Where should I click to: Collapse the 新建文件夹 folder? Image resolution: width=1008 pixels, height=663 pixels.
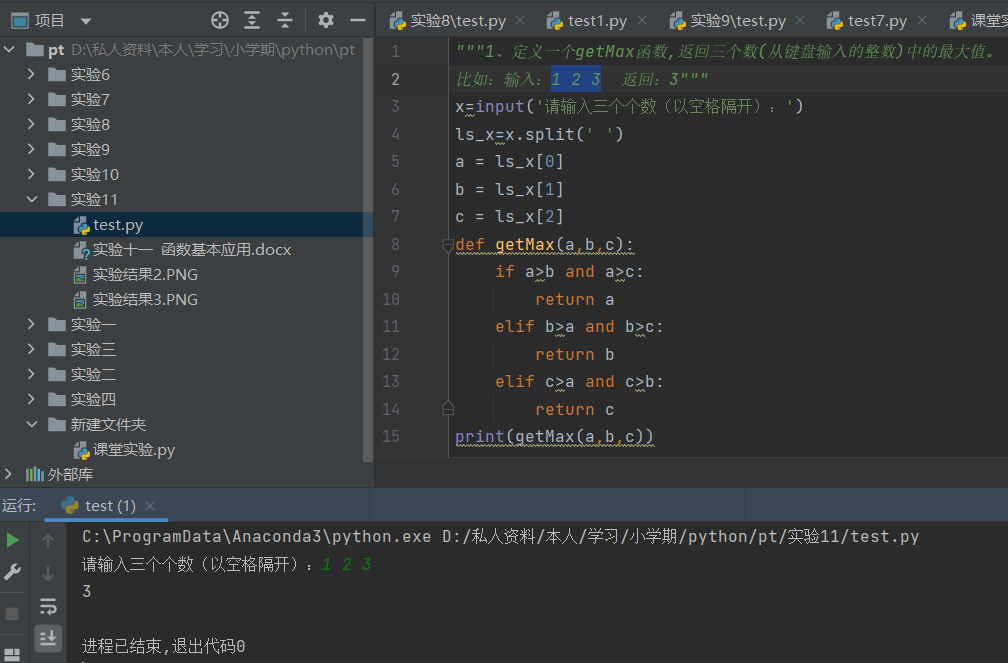tap(32, 424)
